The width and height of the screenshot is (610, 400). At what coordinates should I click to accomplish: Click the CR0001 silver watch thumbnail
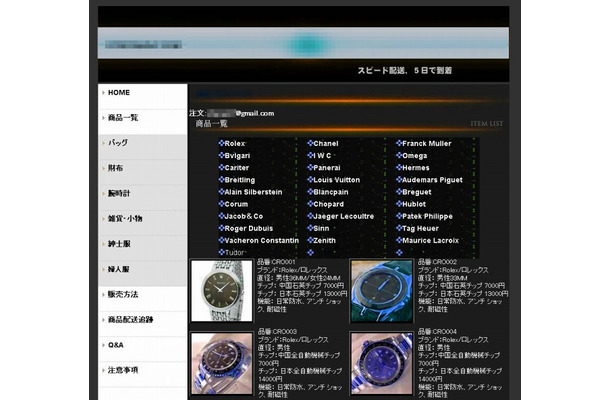[x=221, y=291]
